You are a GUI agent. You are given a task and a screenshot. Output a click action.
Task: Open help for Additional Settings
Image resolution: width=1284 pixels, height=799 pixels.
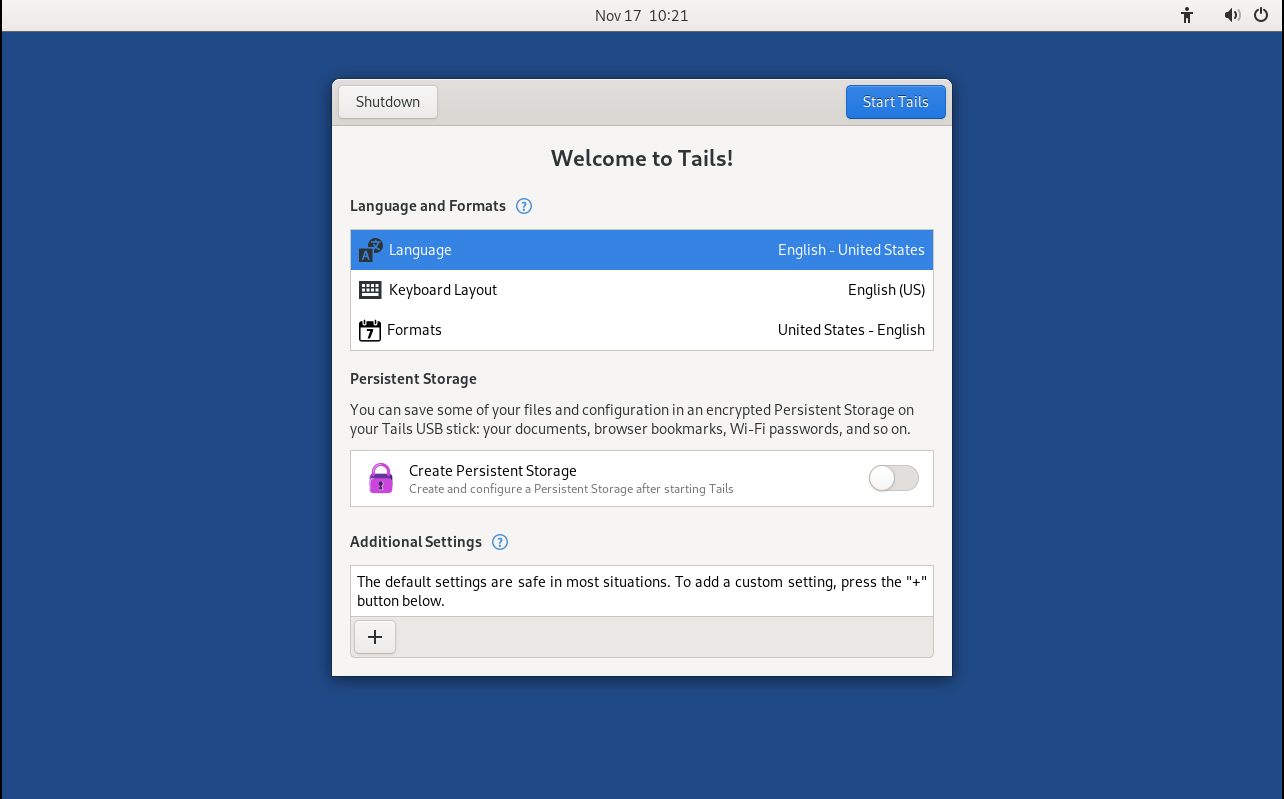500,542
